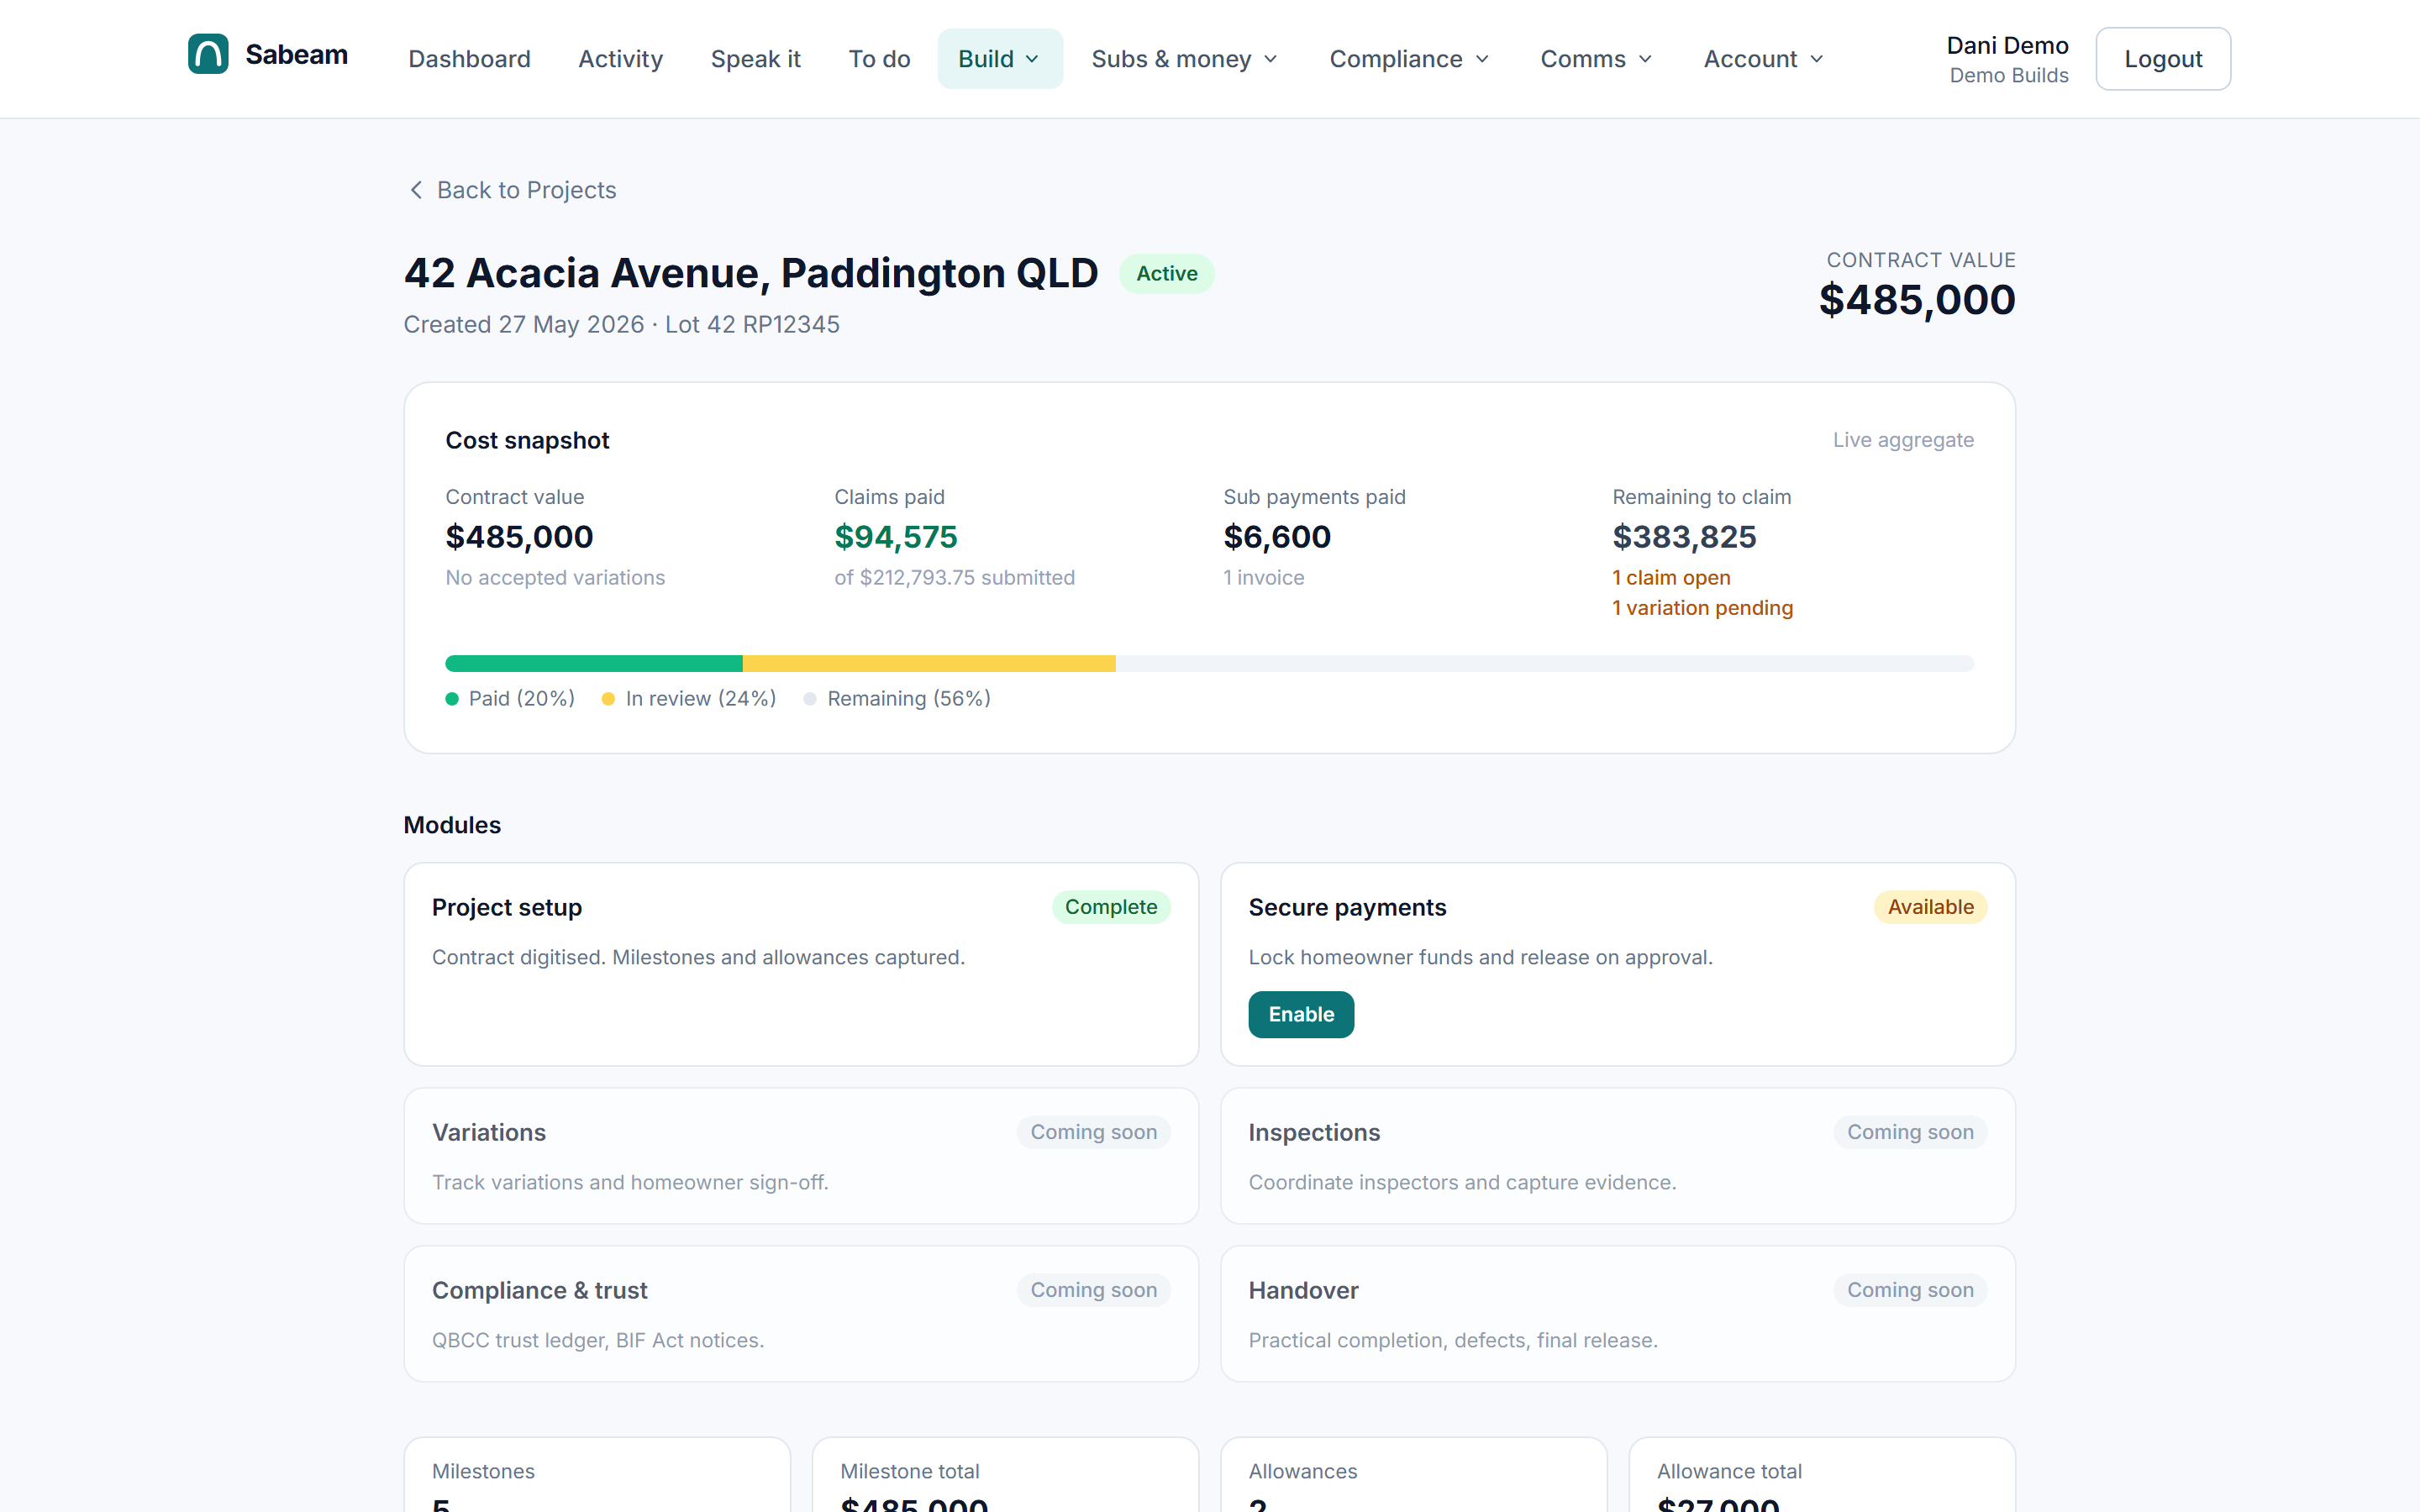Click the 'Live aggregate' label

click(x=1903, y=440)
